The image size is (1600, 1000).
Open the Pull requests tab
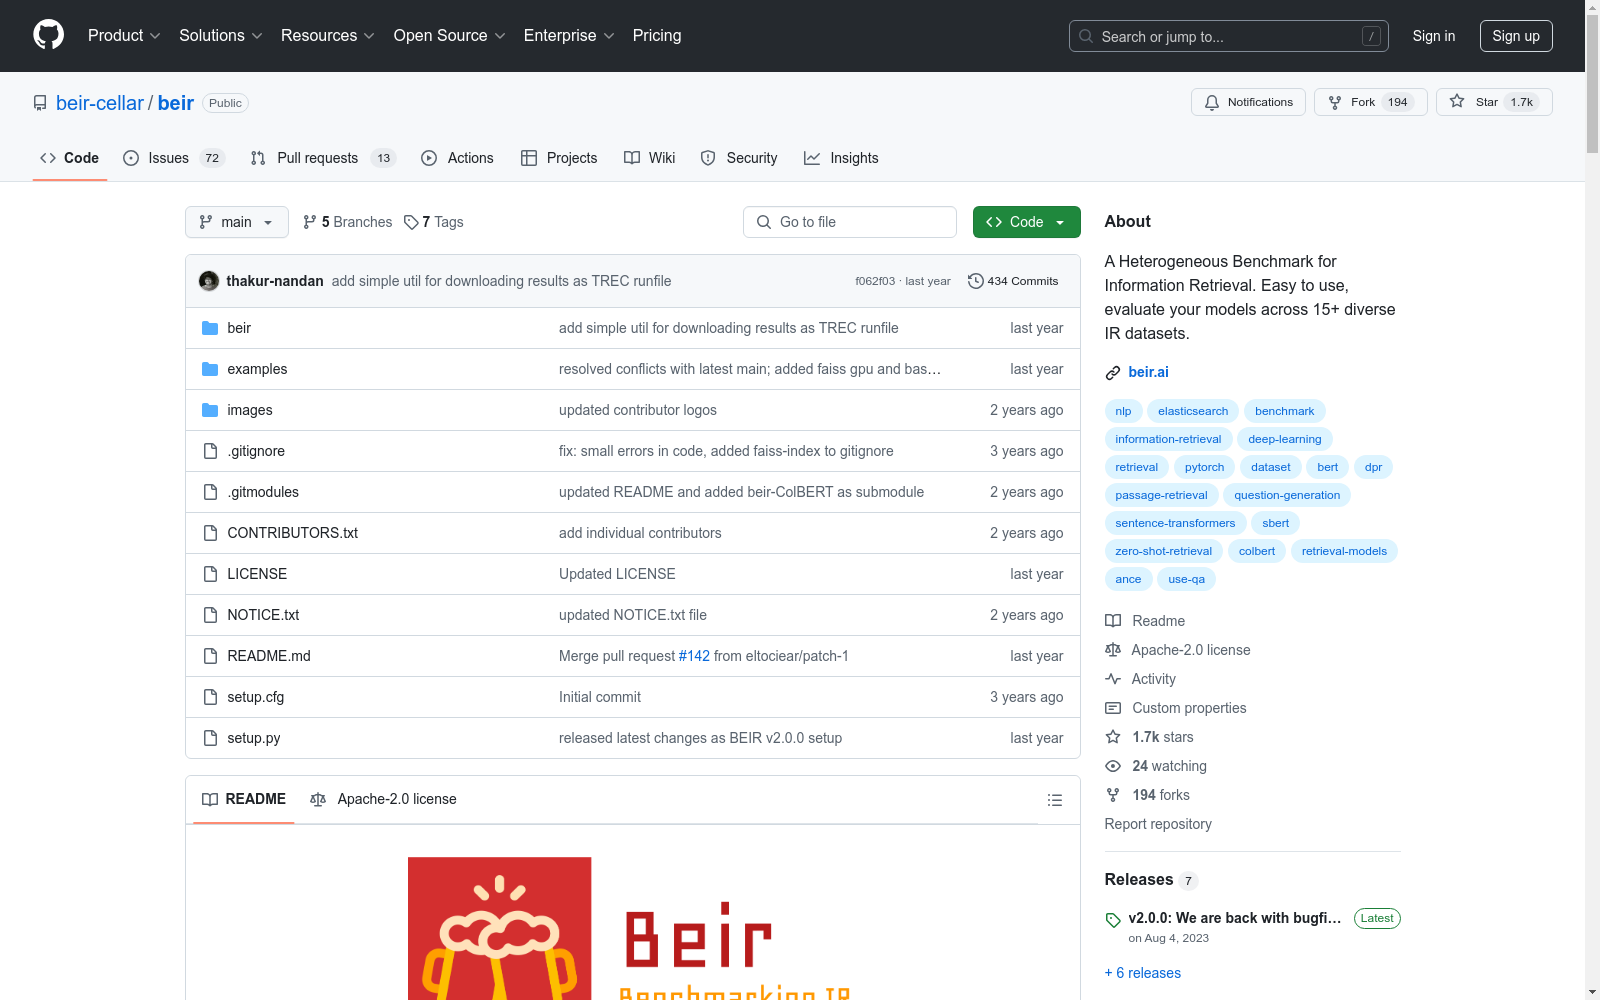[323, 158]
